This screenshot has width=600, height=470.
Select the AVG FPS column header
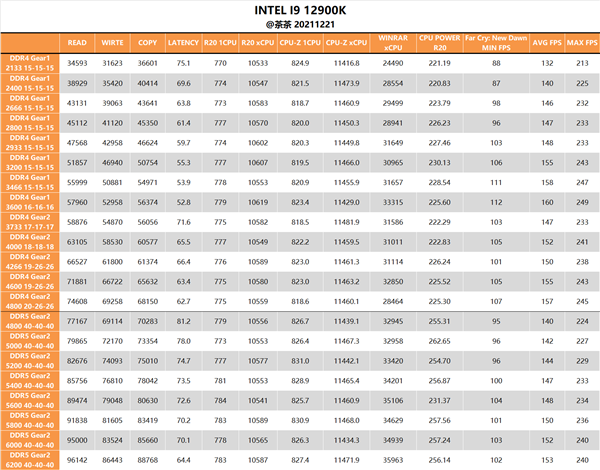[x=547, y=43]
